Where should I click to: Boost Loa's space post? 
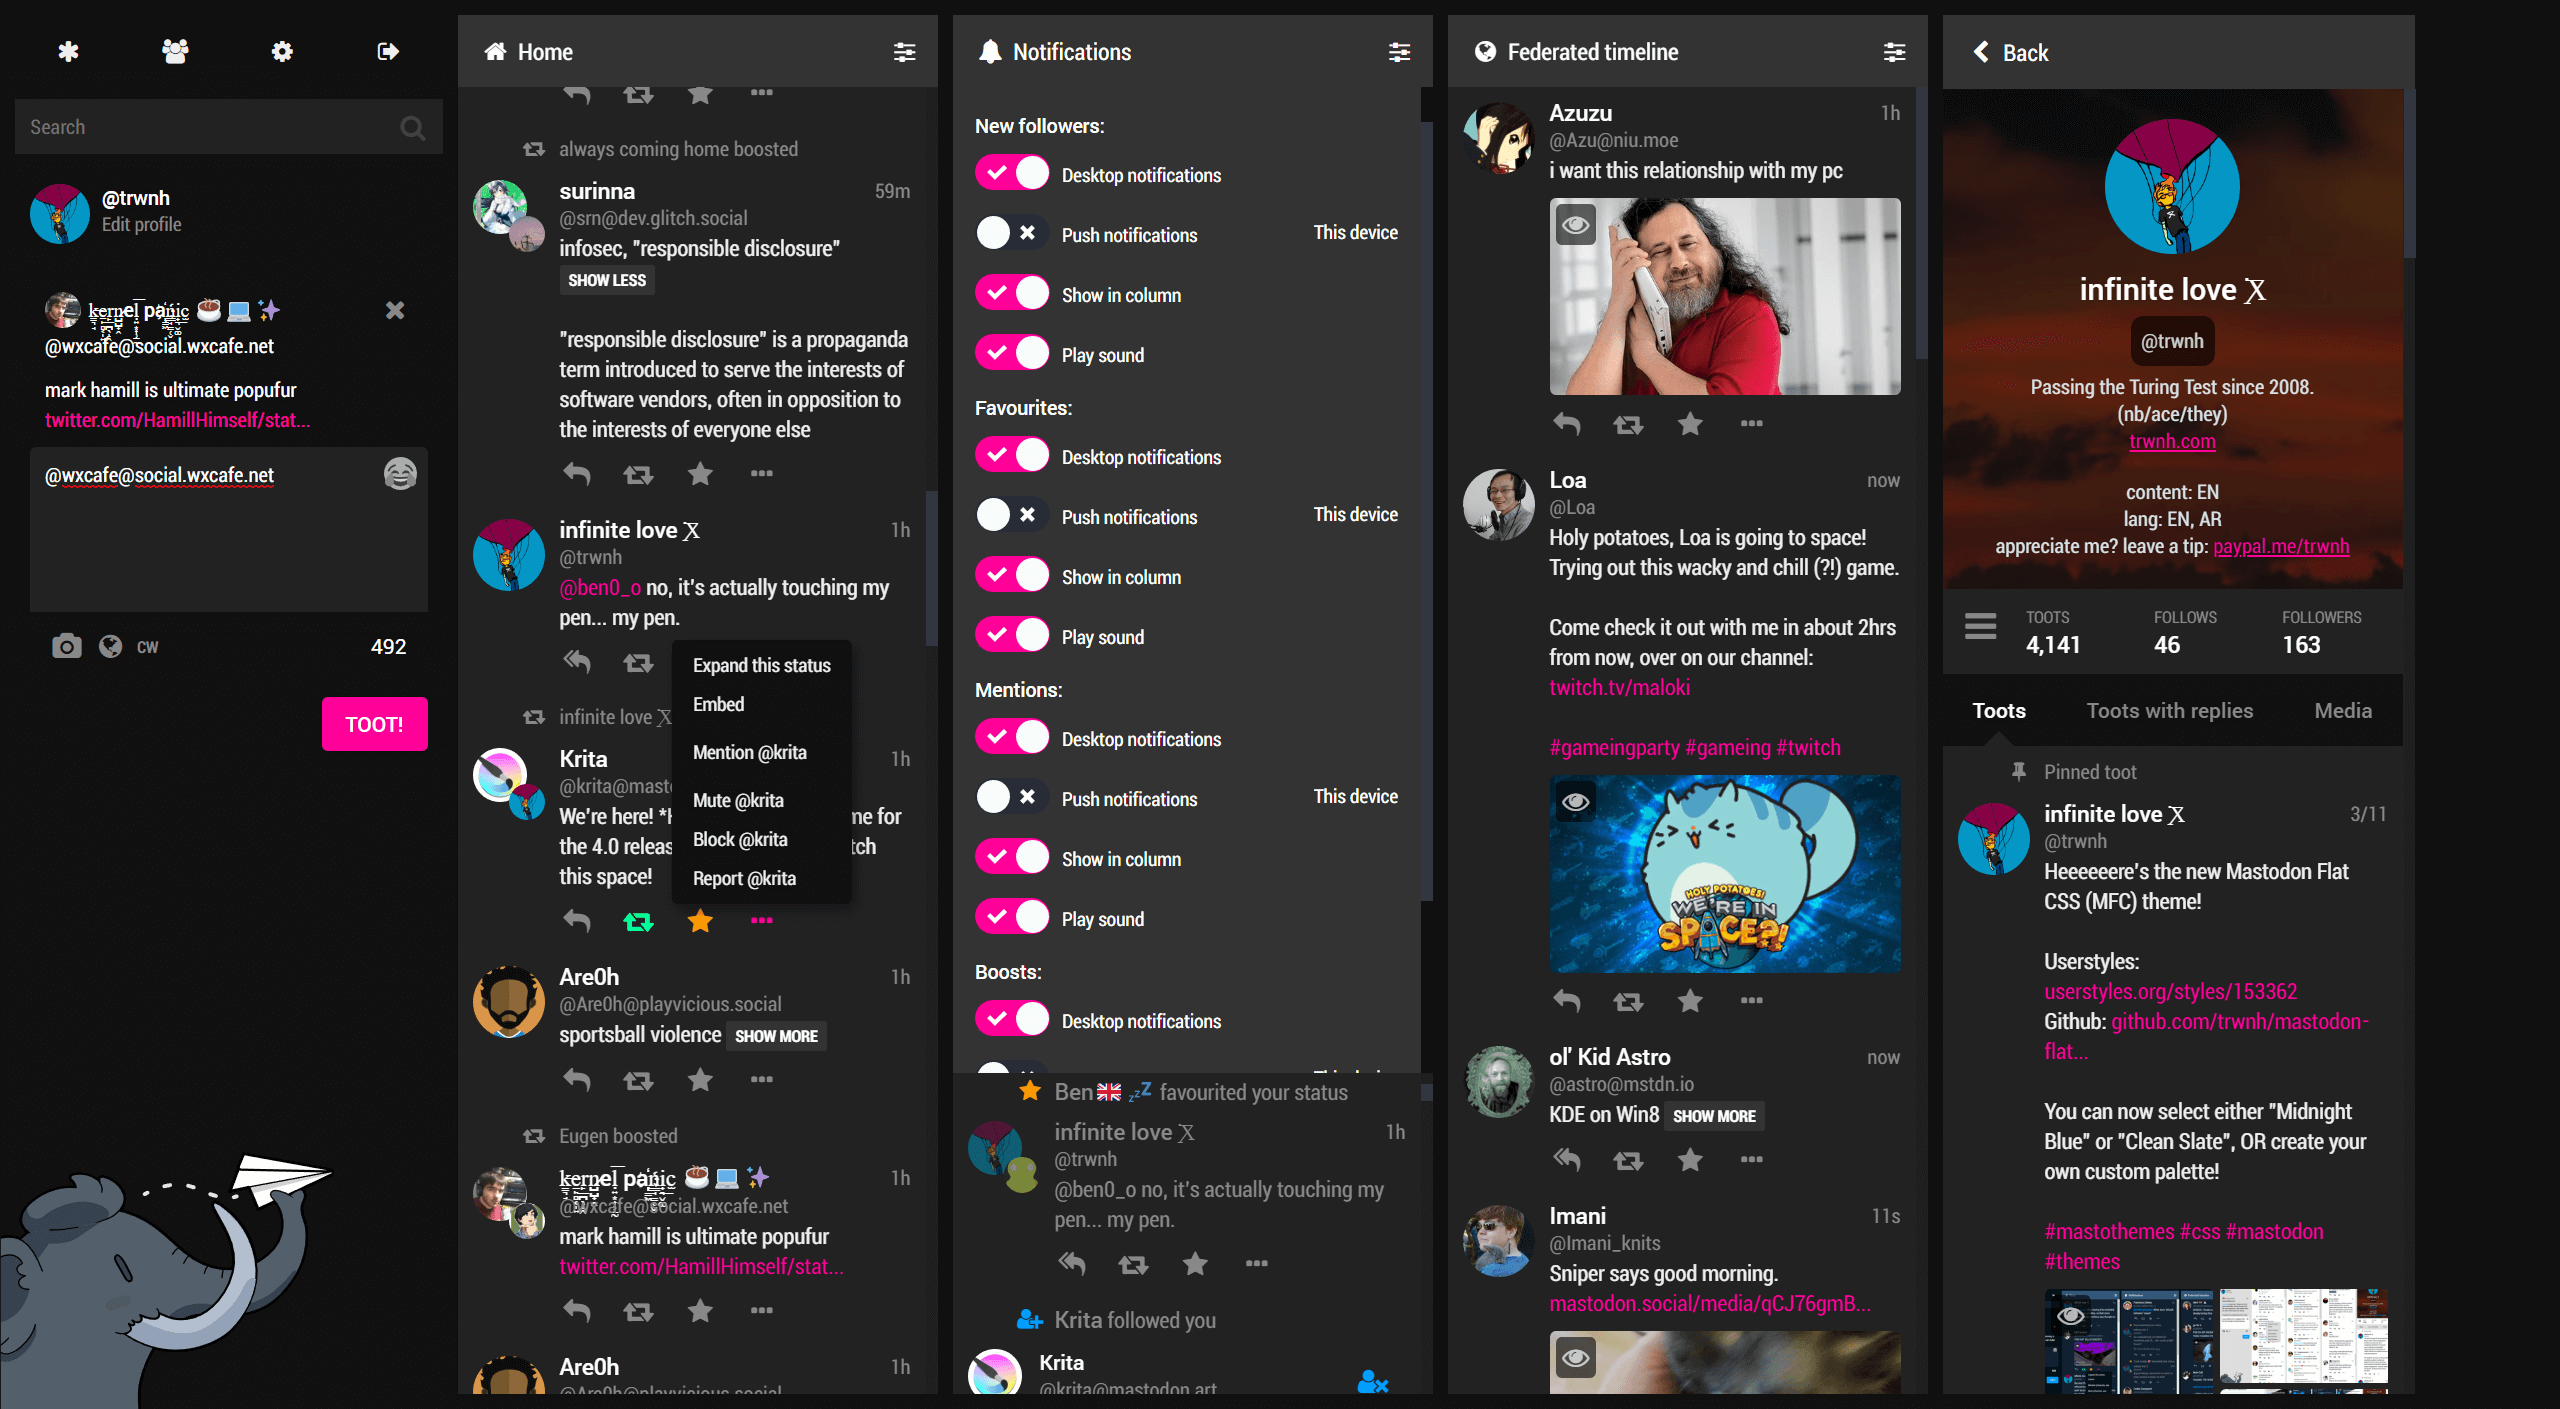pos(1628,1001)
